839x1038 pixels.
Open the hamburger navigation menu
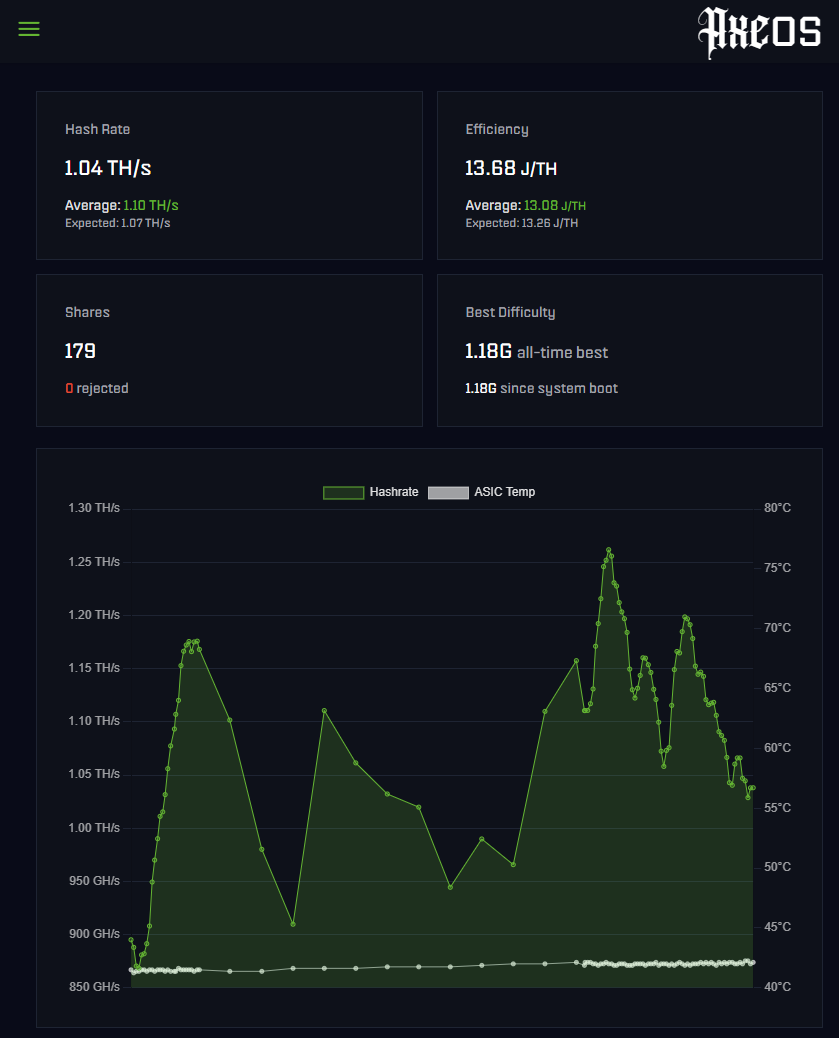click(x=29, y=29)
